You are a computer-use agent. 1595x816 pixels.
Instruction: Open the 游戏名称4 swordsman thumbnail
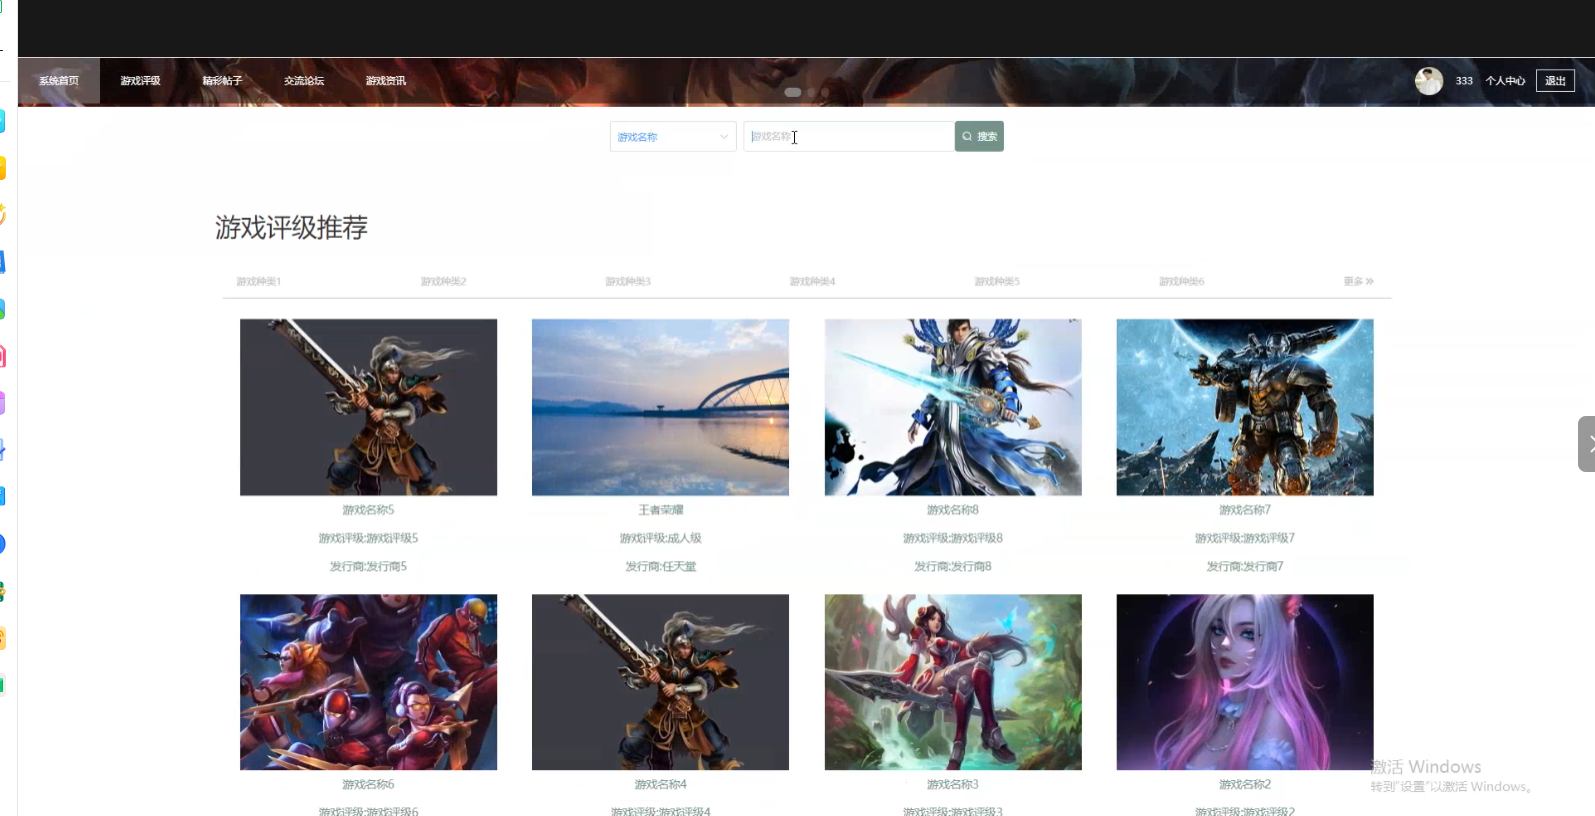660,682
